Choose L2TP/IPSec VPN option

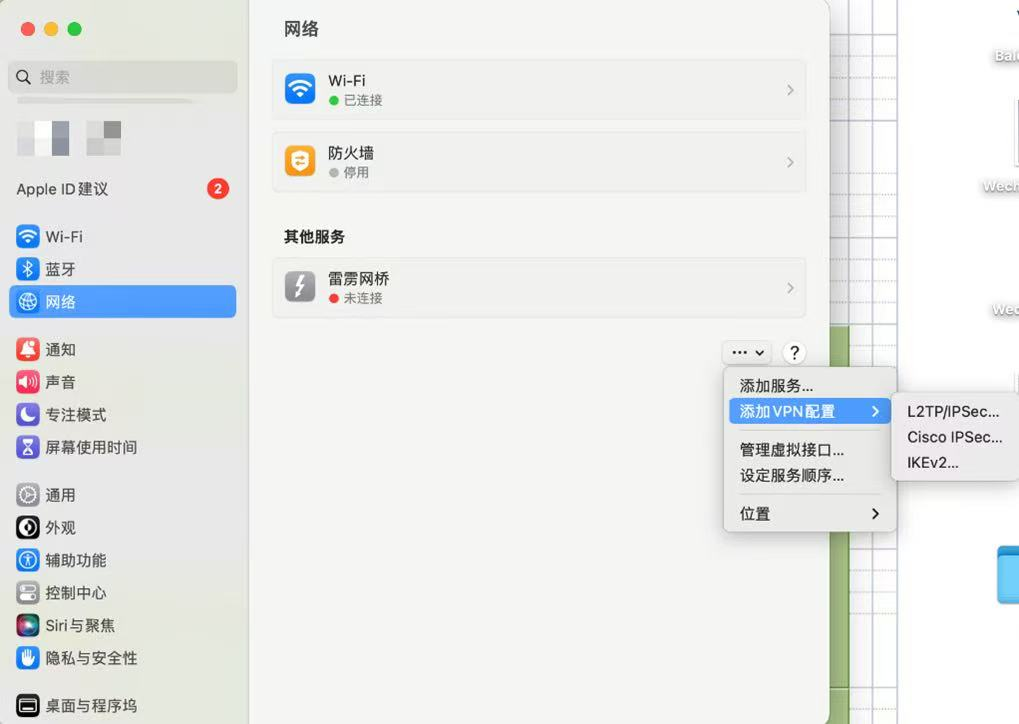[x=952, y=411]
